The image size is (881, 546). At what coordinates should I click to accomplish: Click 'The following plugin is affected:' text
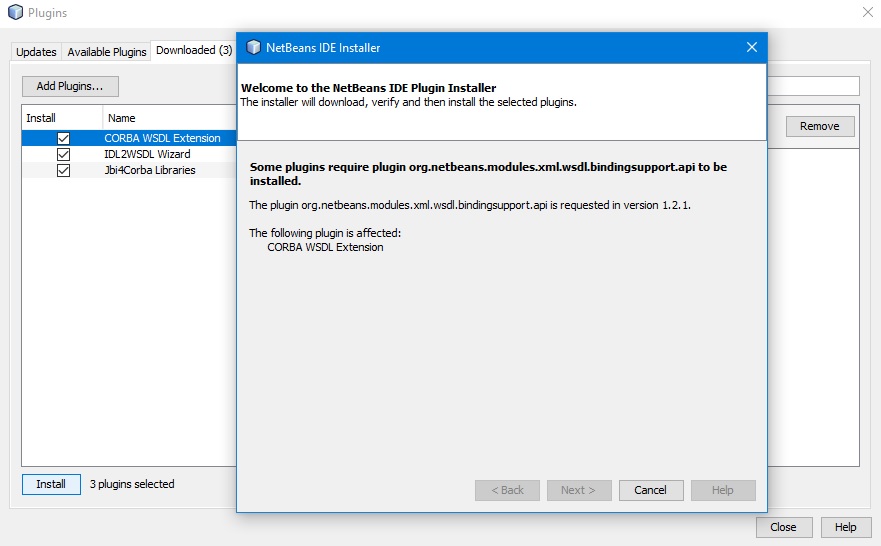325,233
